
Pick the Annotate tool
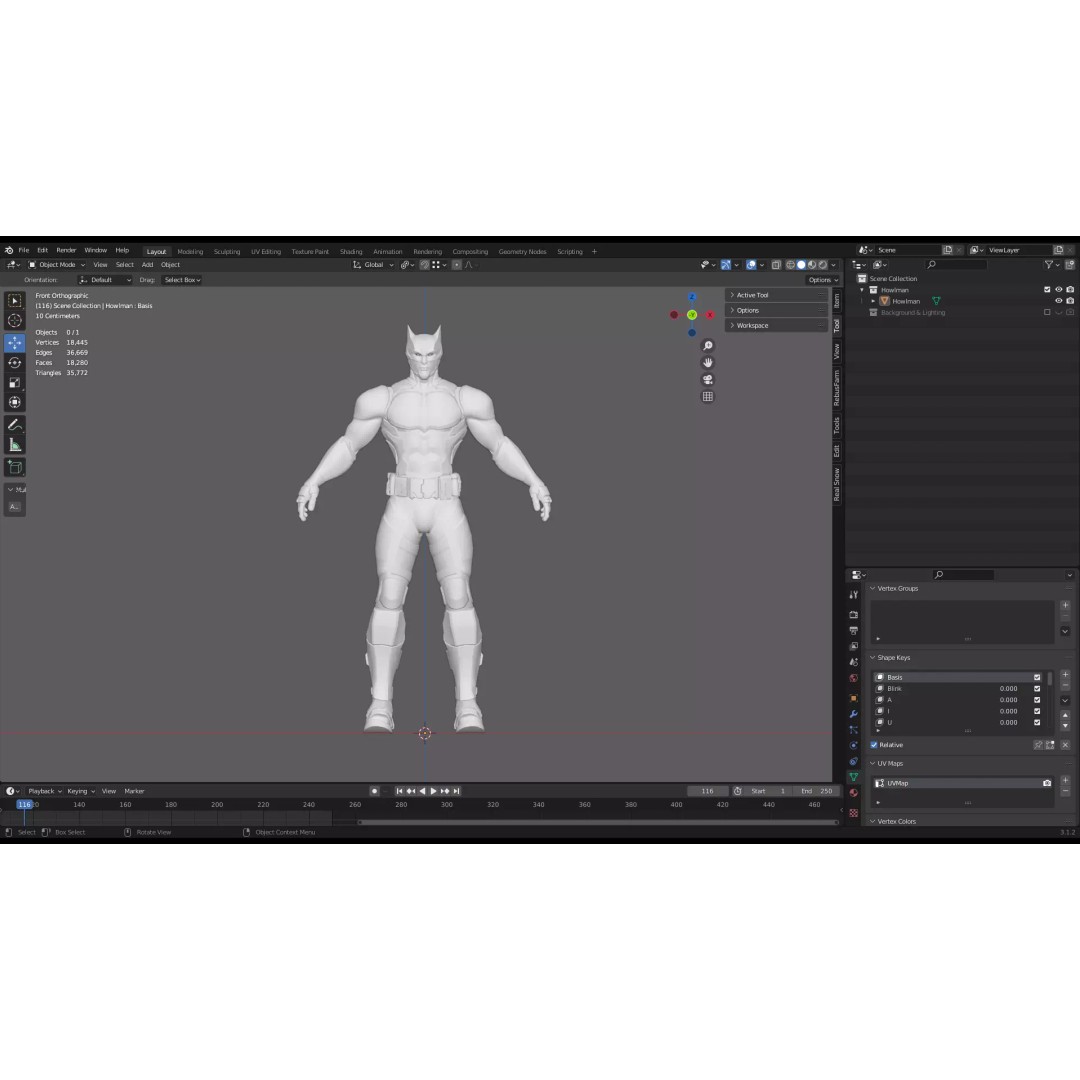tap(14, 425)
